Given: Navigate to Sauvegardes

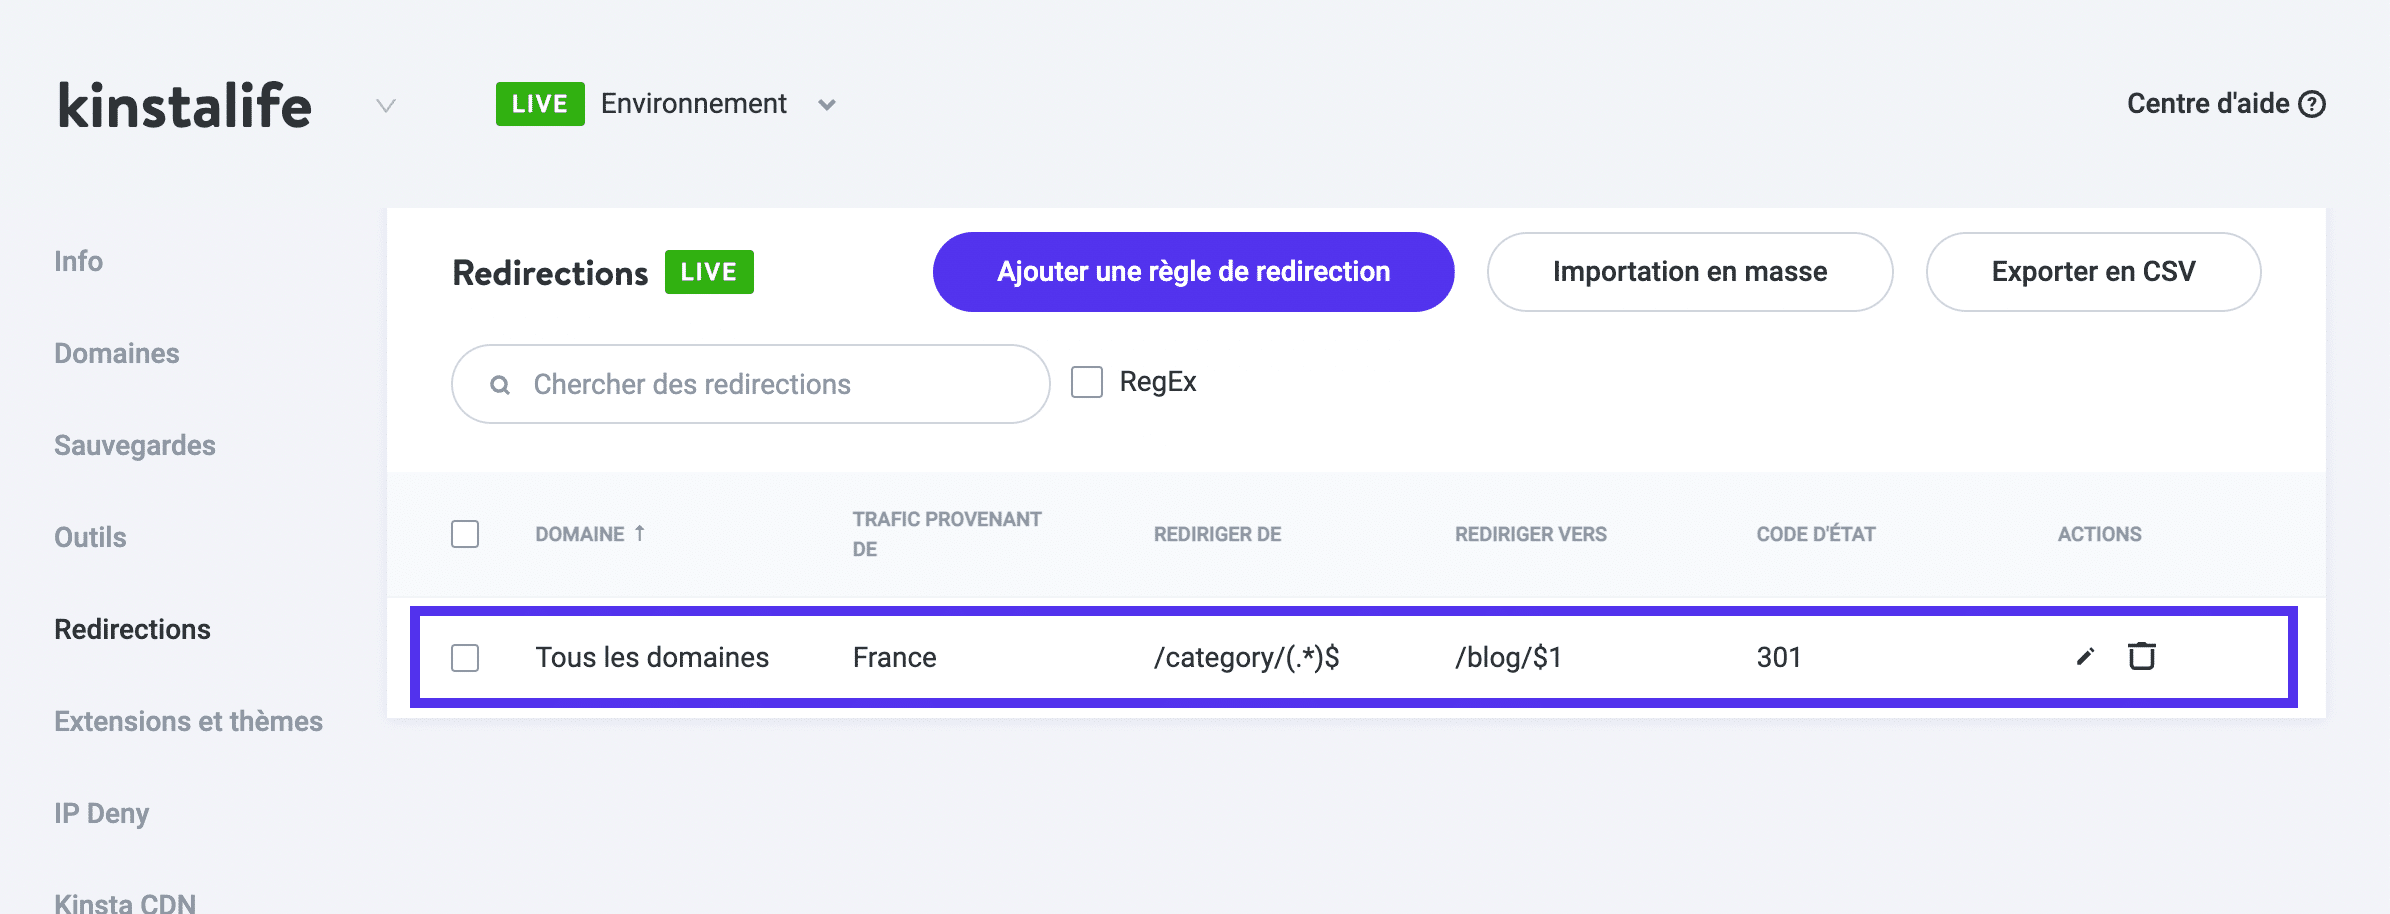Looking at the screenshot, I should [x=134, y=445].
